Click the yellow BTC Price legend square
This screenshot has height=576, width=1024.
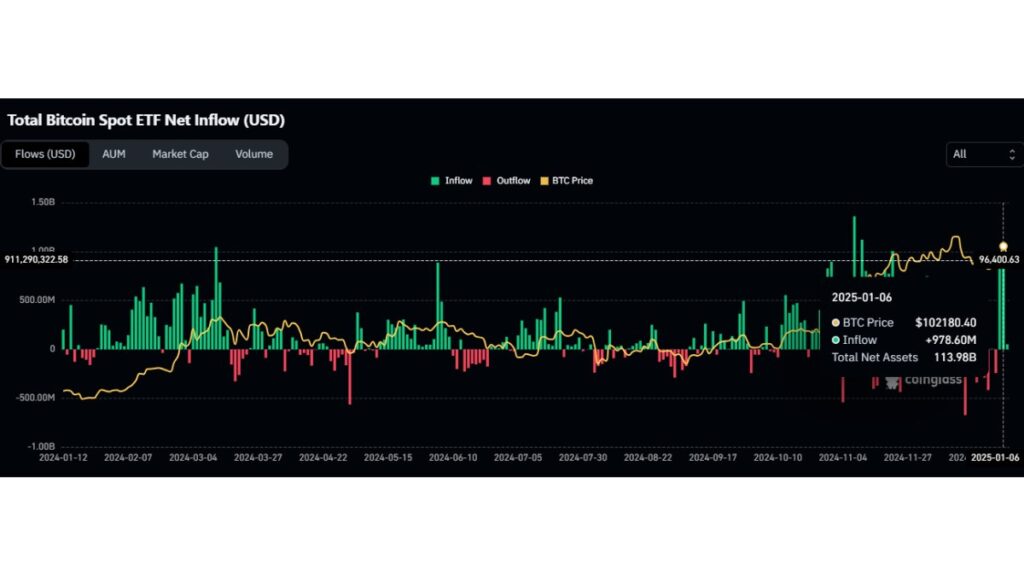pos(544,181)
